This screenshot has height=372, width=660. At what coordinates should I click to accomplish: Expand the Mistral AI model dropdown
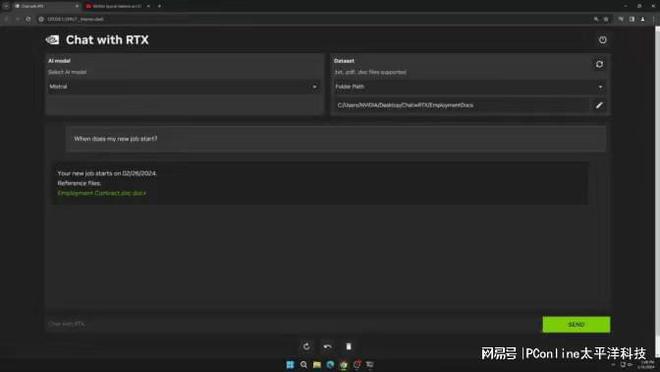[184, 86]
